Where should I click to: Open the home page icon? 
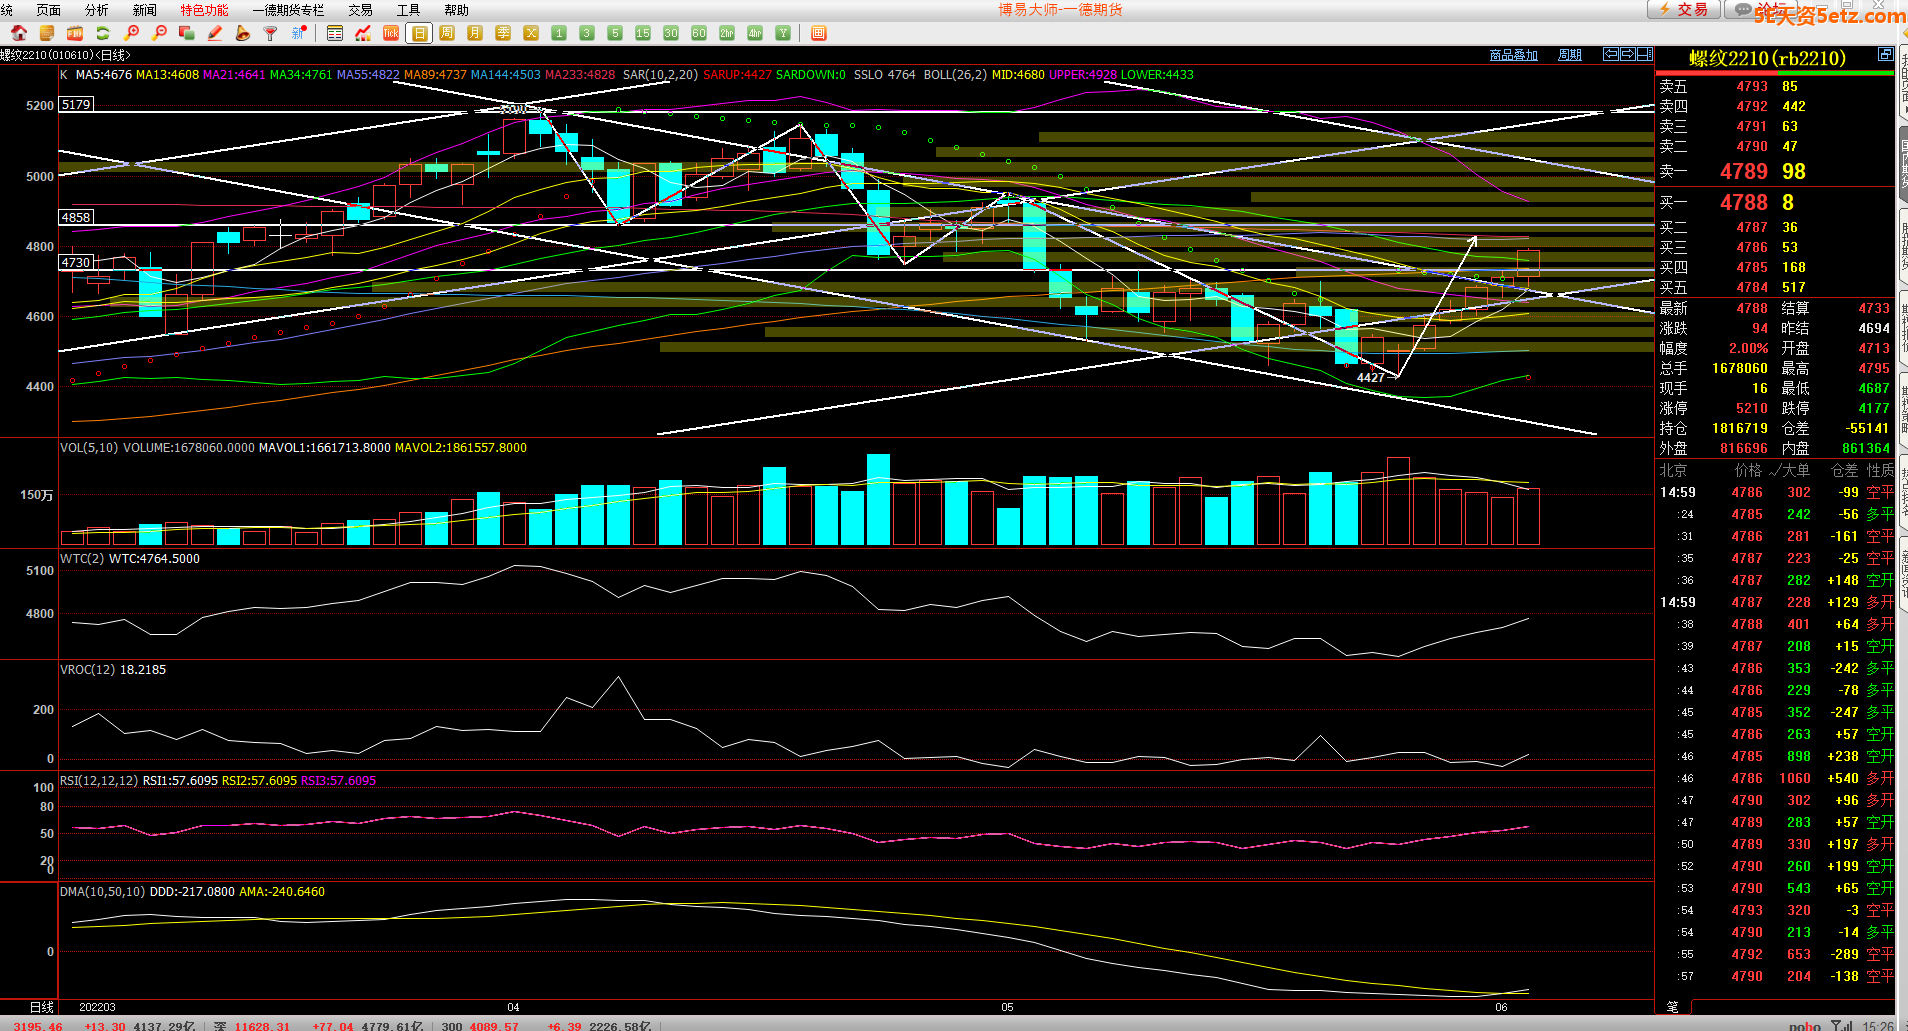[x=19, y=33]
